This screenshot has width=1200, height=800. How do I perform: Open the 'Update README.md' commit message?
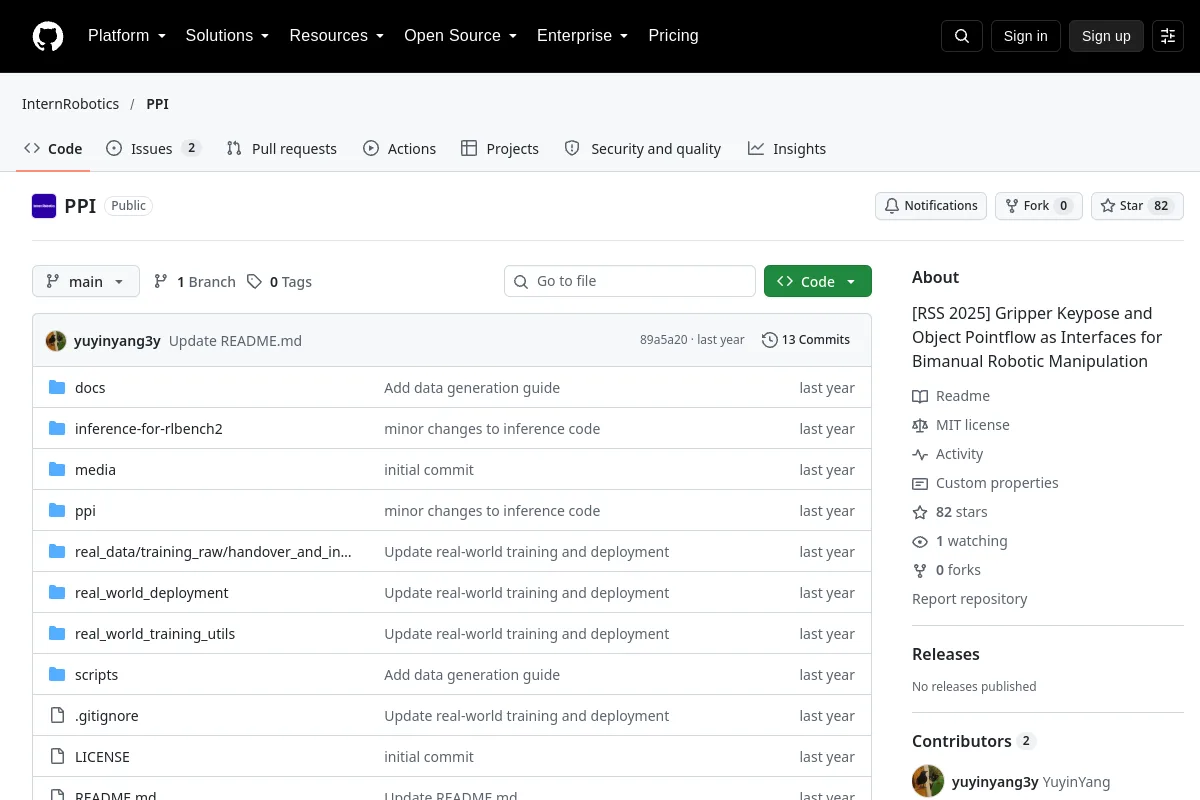click(x=235, y=341)
